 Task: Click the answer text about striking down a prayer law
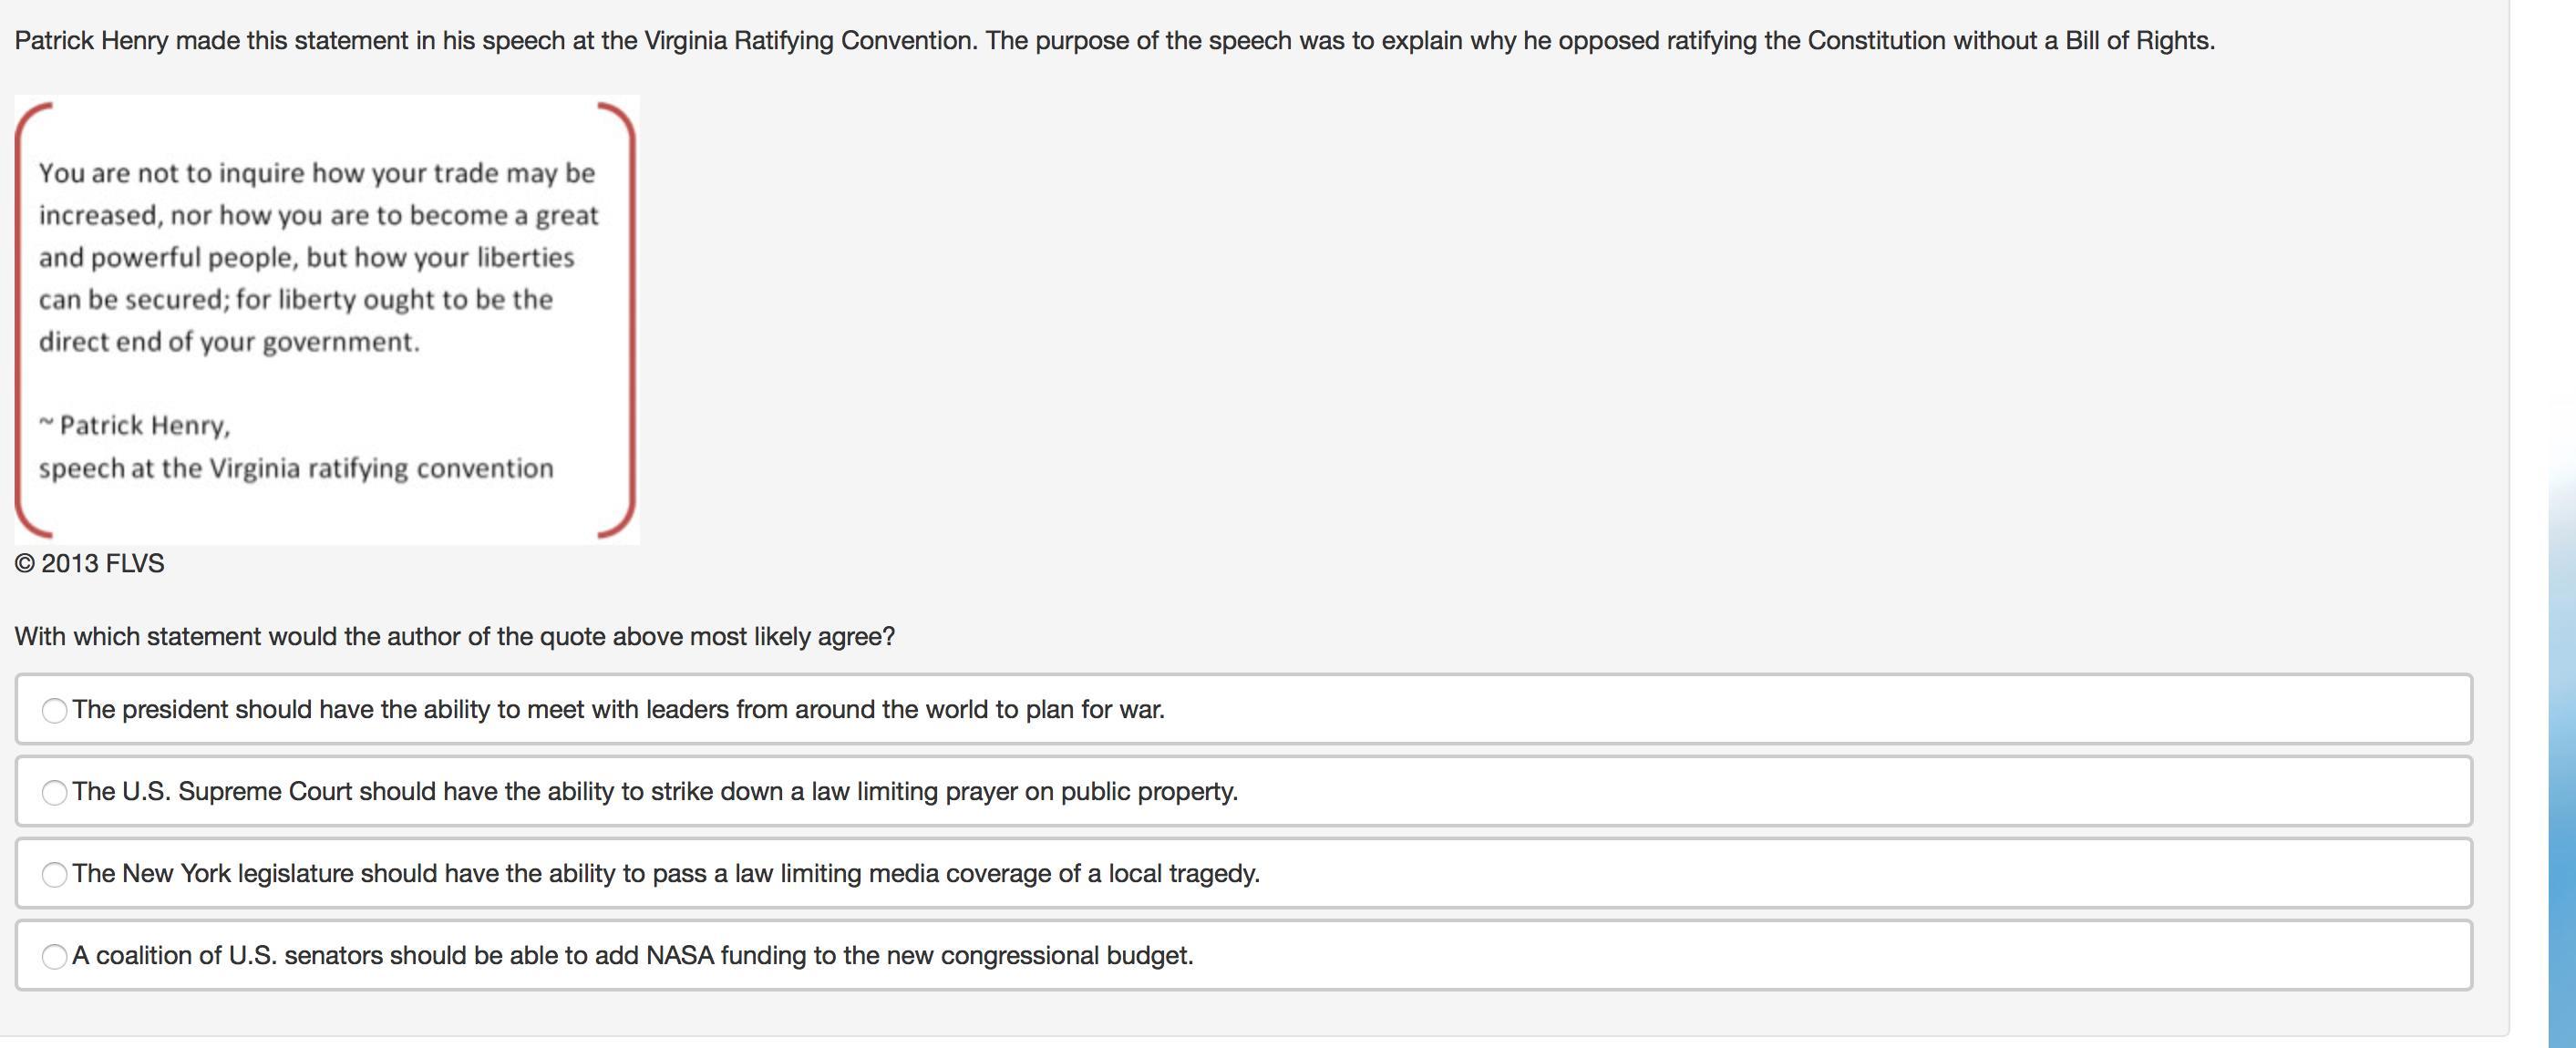[x=655, y=792]
